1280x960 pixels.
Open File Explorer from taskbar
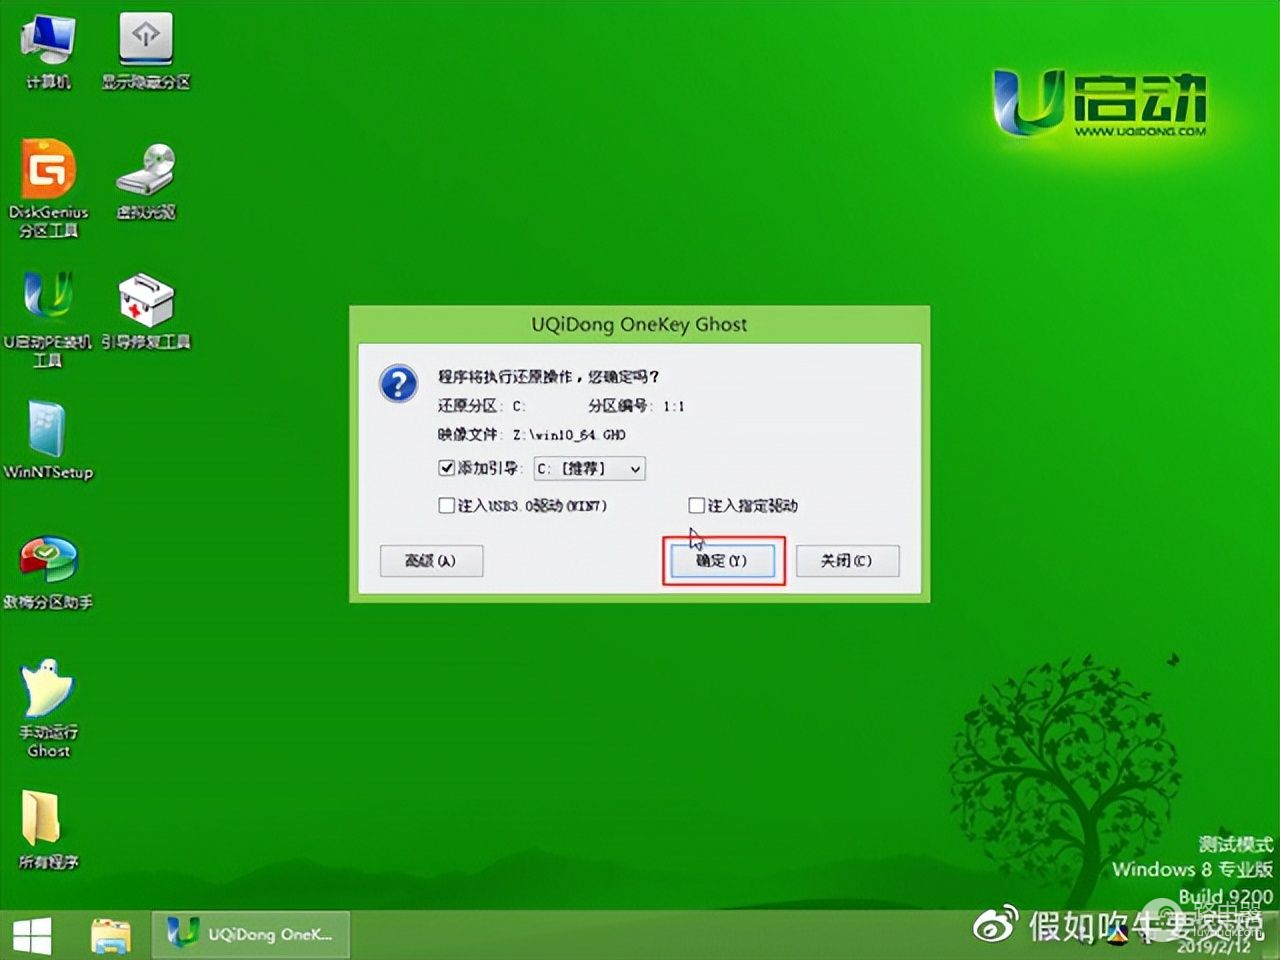tap(110, 936)
